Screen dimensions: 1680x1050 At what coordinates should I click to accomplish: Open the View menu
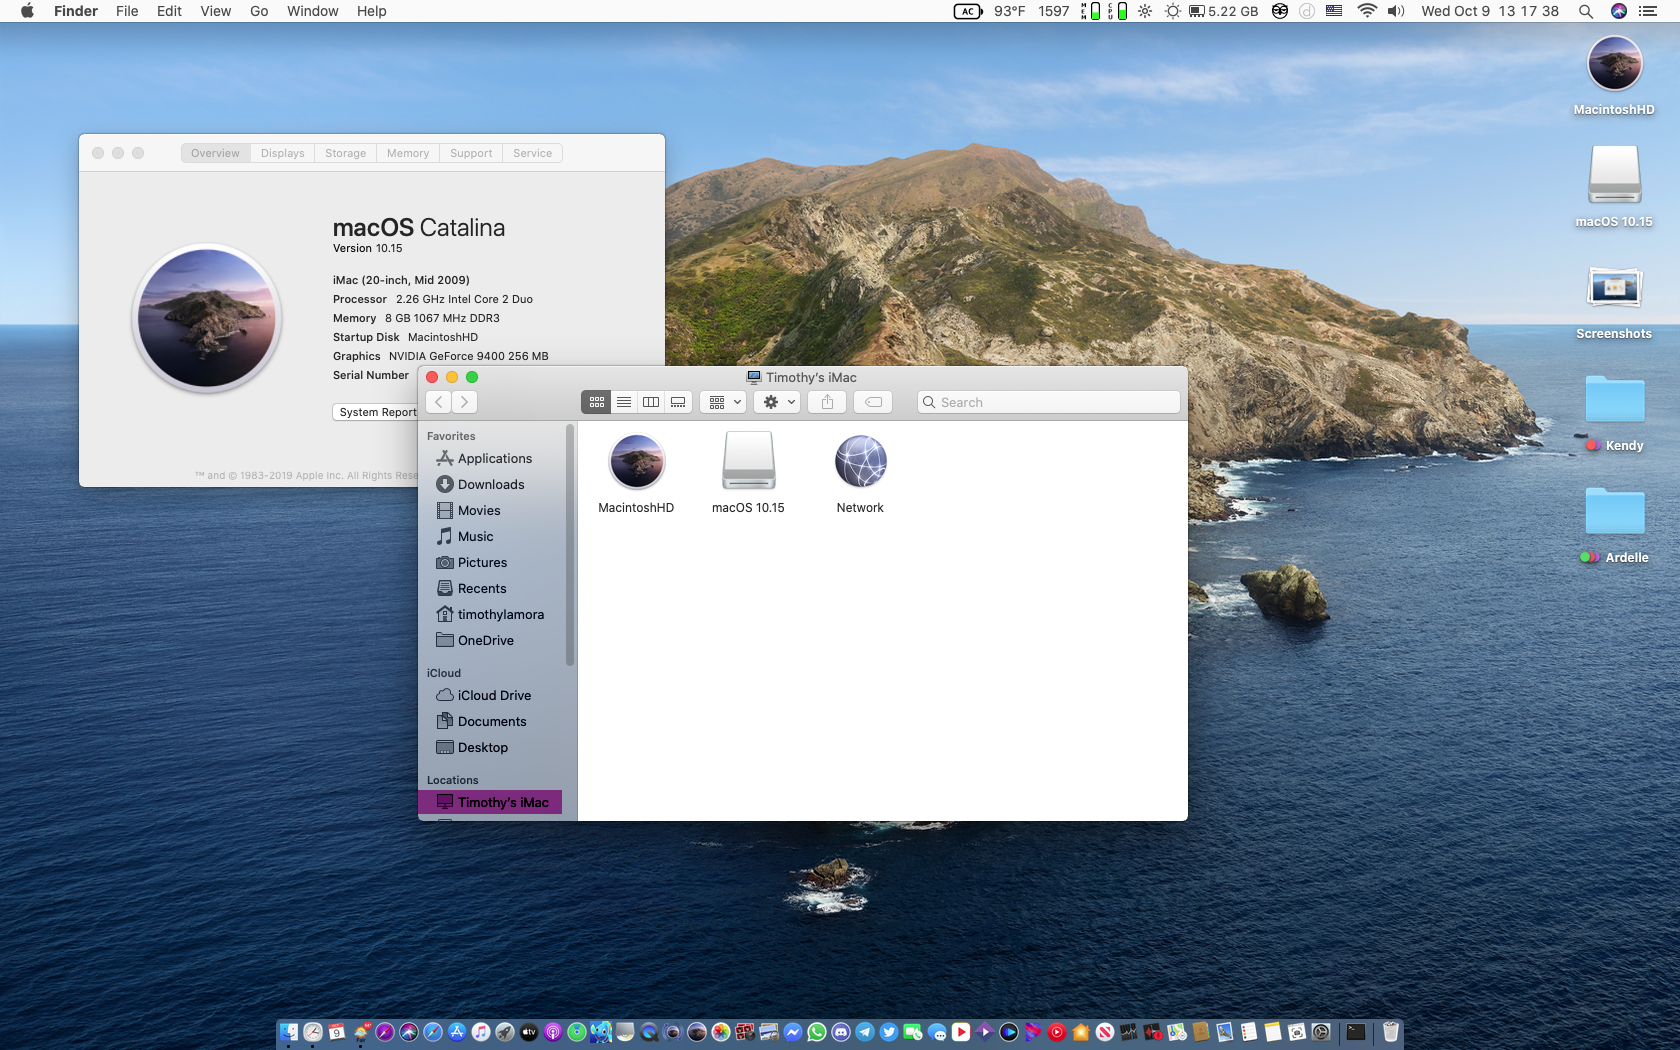[x=215, y=11]
